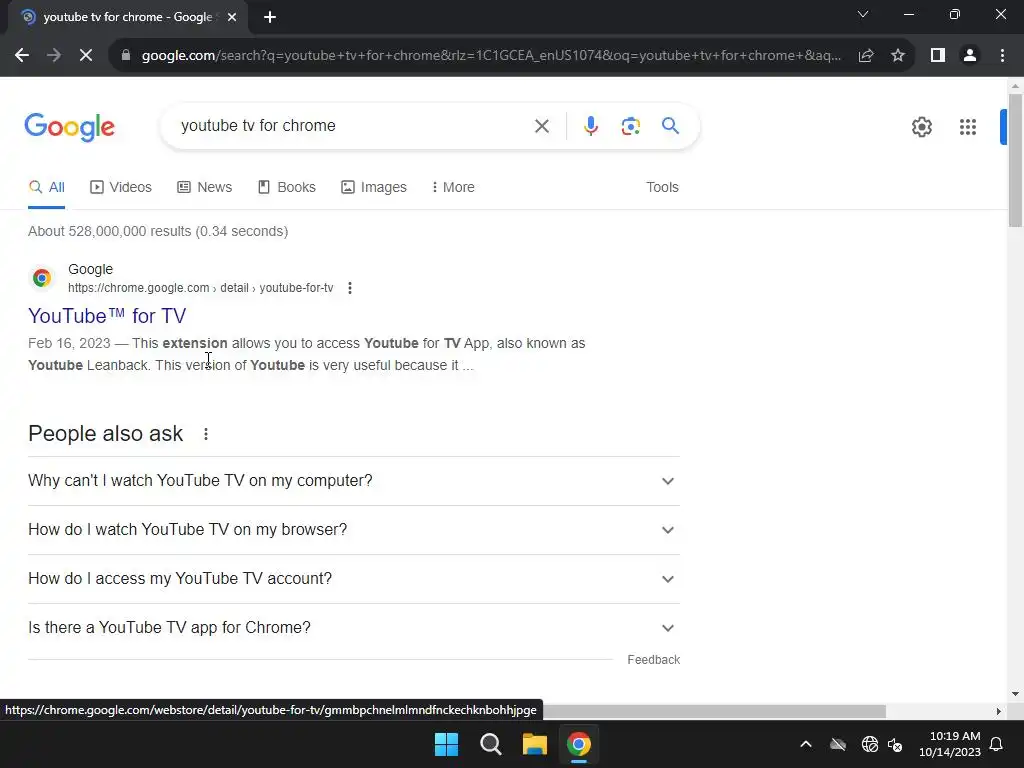Open the notifications bell

click(997, 744)
